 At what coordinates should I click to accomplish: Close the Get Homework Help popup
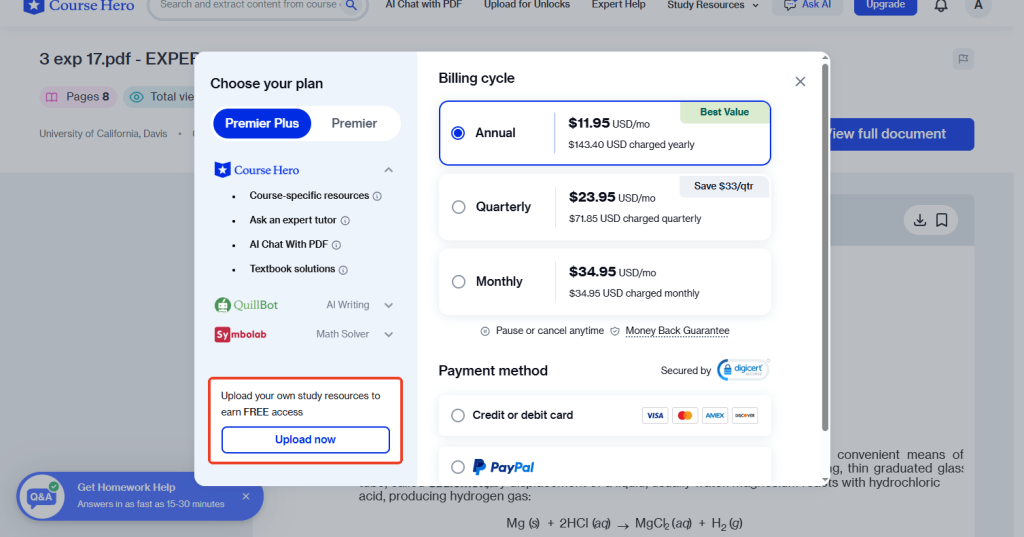click(246, 496)
